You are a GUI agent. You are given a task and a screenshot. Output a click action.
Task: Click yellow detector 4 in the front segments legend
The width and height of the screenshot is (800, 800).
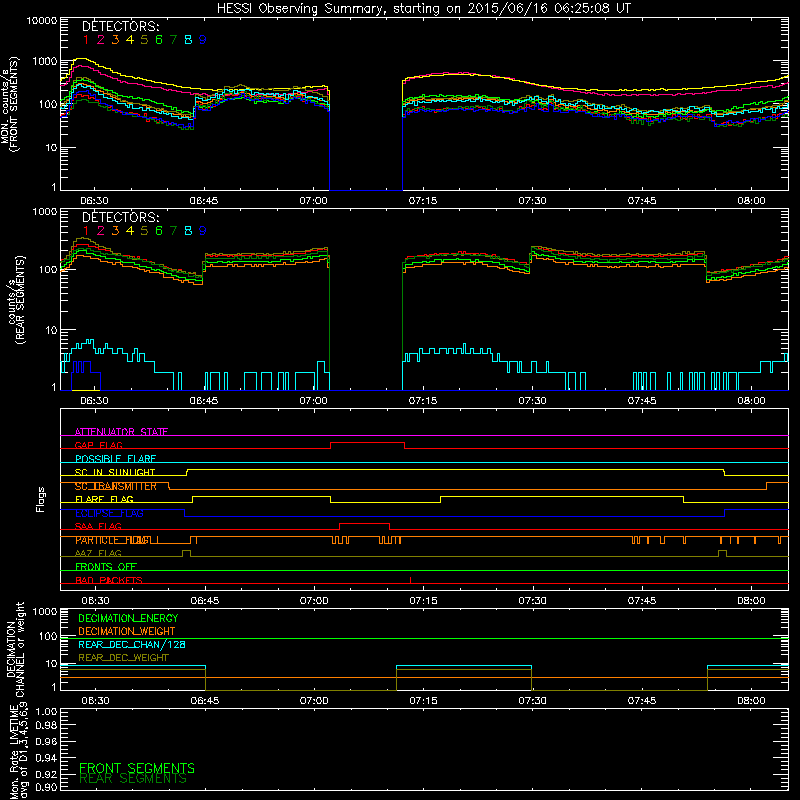[x=130, y=40]
